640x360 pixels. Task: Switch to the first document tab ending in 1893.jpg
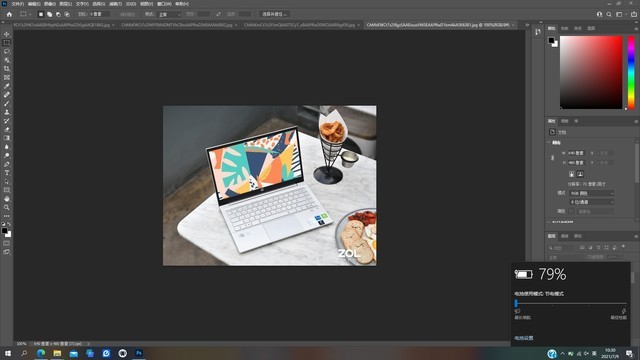pos(61,25)
